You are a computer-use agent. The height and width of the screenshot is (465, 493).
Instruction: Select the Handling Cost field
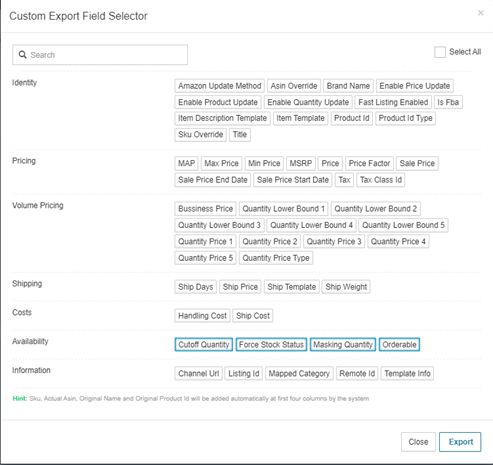click(202, 316)
